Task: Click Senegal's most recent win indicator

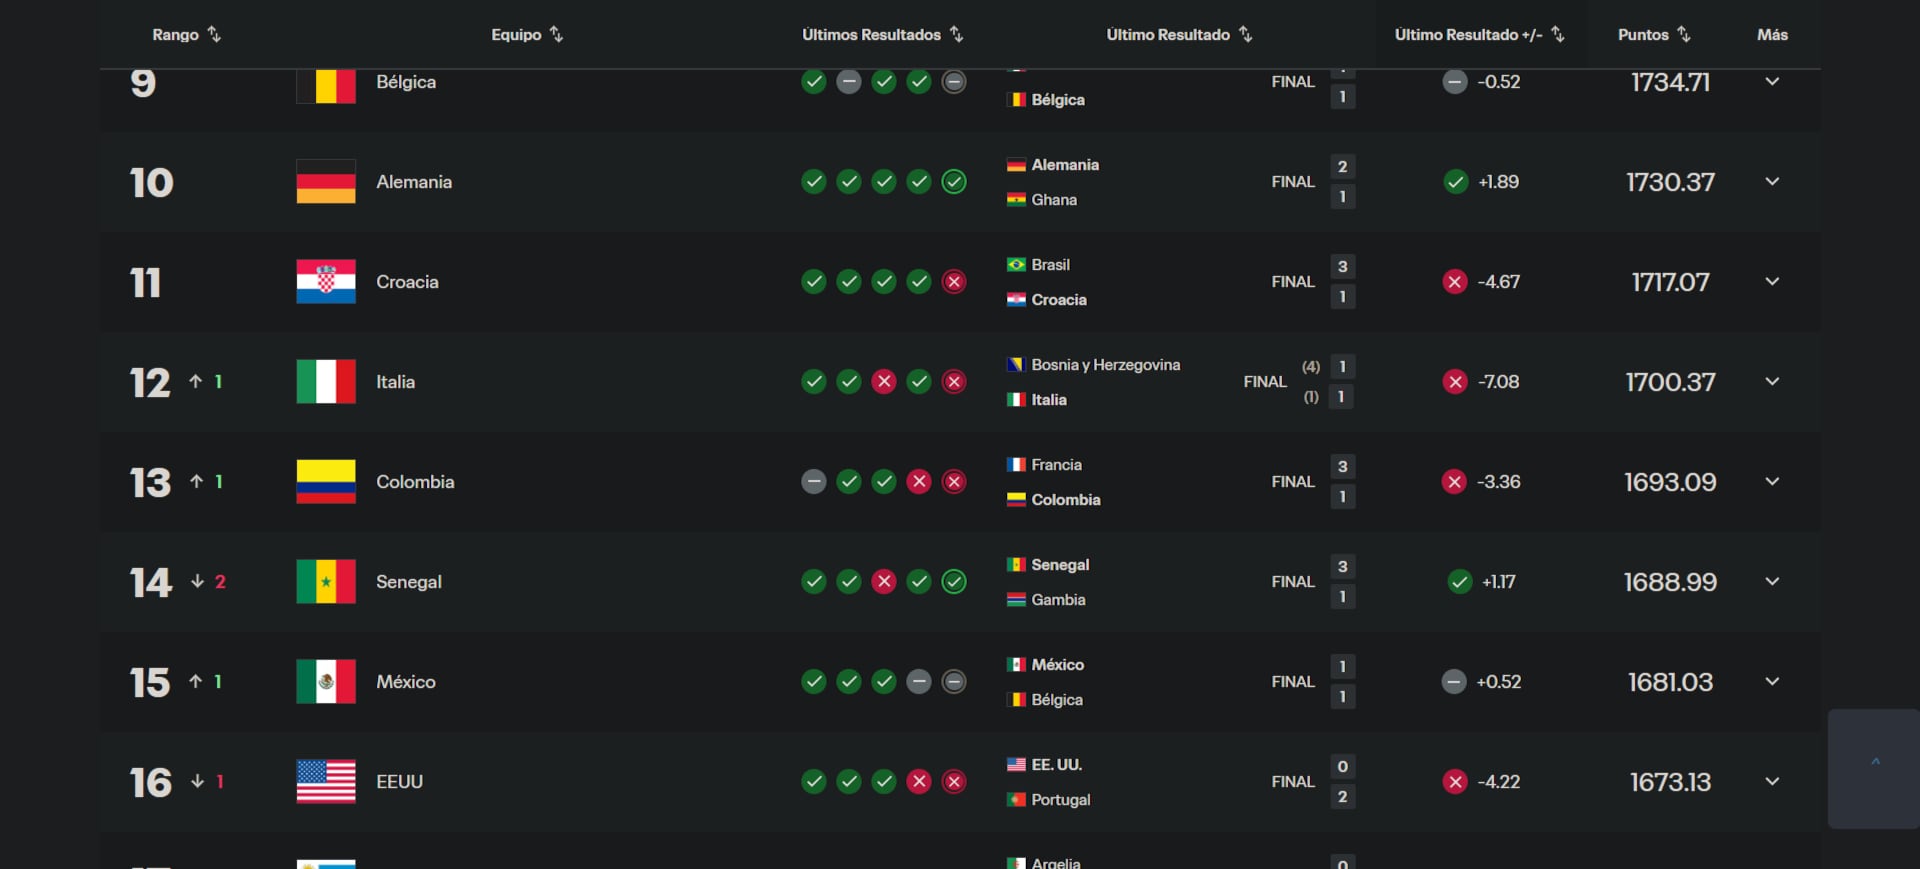Action: pyautogui.click(x=954, y=582)
